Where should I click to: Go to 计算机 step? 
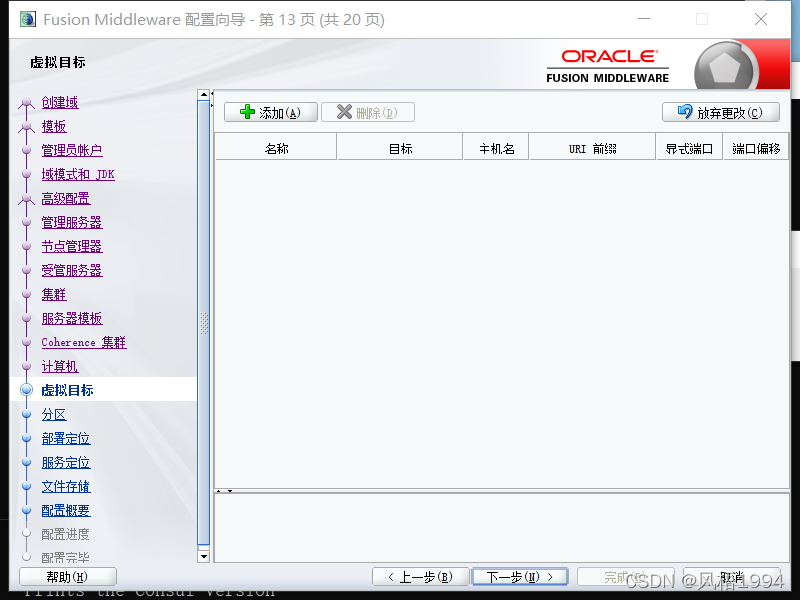(60, 366)
